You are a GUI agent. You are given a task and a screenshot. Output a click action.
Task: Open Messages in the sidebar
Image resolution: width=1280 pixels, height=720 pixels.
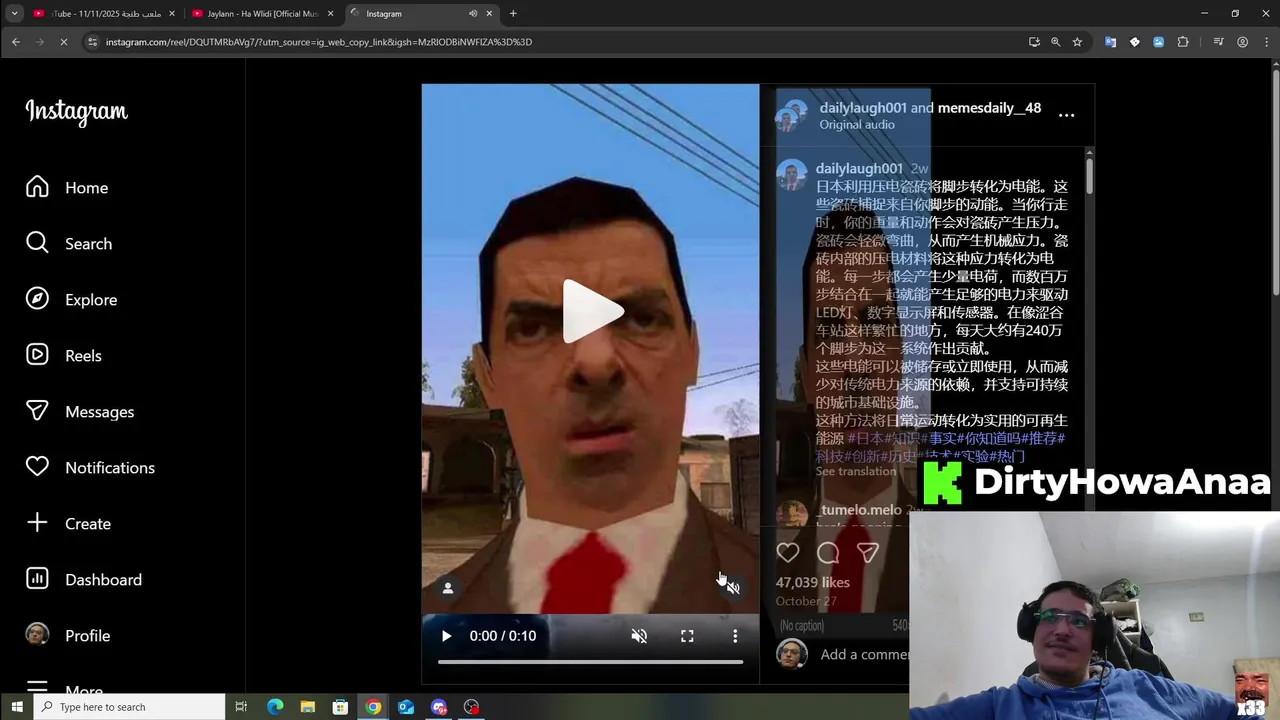pos(80,412)
